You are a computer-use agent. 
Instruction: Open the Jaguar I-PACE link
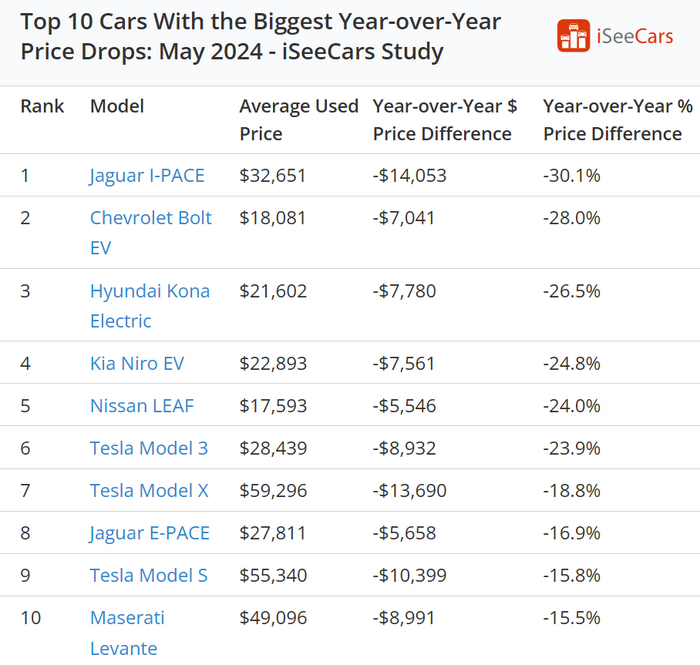click(x=147, y=176)
